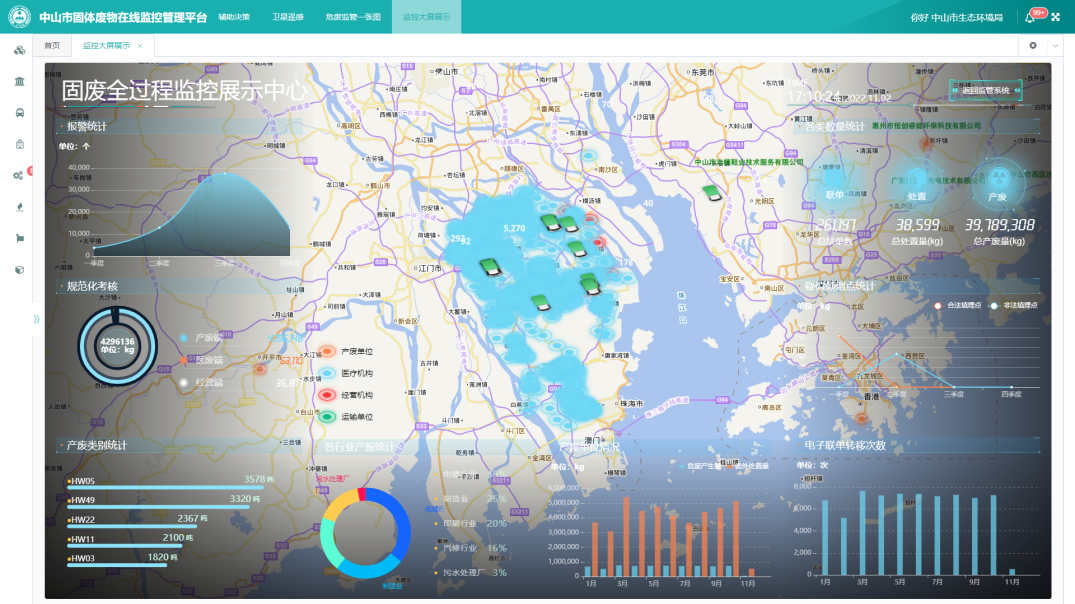Toggle the 医废端 donut legend
Viewport: 1075px width, 604px height.
point(202,360)
